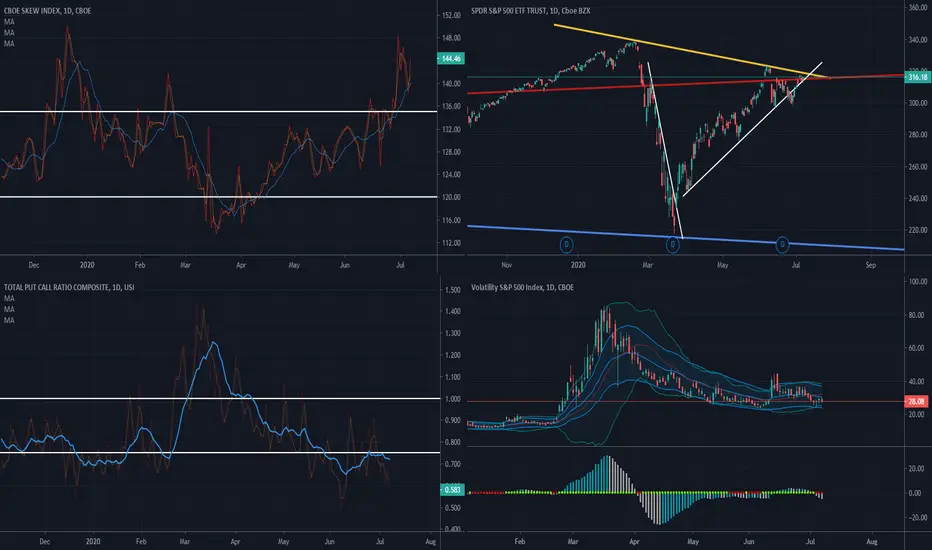Select the white horizontal line at 1.000 put call ratio
Viewport: 932px width, 550px height.
[220, 398]
